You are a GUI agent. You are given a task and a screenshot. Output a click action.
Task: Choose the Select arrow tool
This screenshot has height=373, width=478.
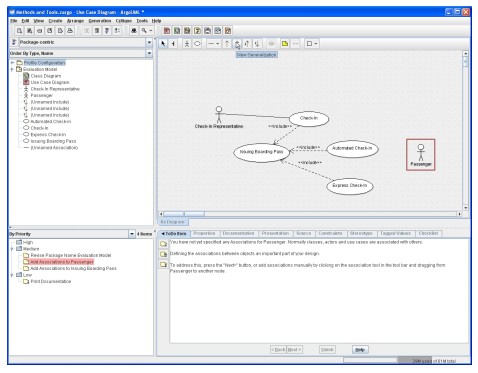163,44
